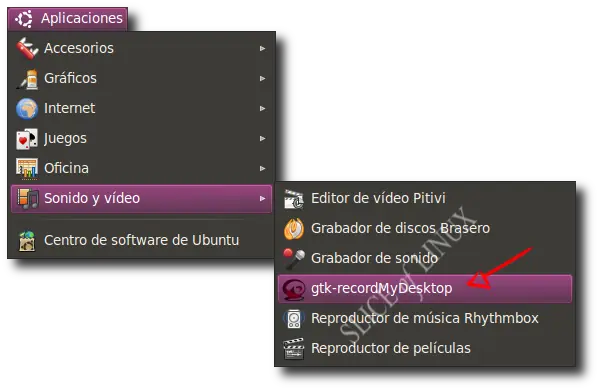Image resolution: width=599 pixels, height=390 pixels.
Task: Click the Oficina chart icon
Action: [27, 168]
